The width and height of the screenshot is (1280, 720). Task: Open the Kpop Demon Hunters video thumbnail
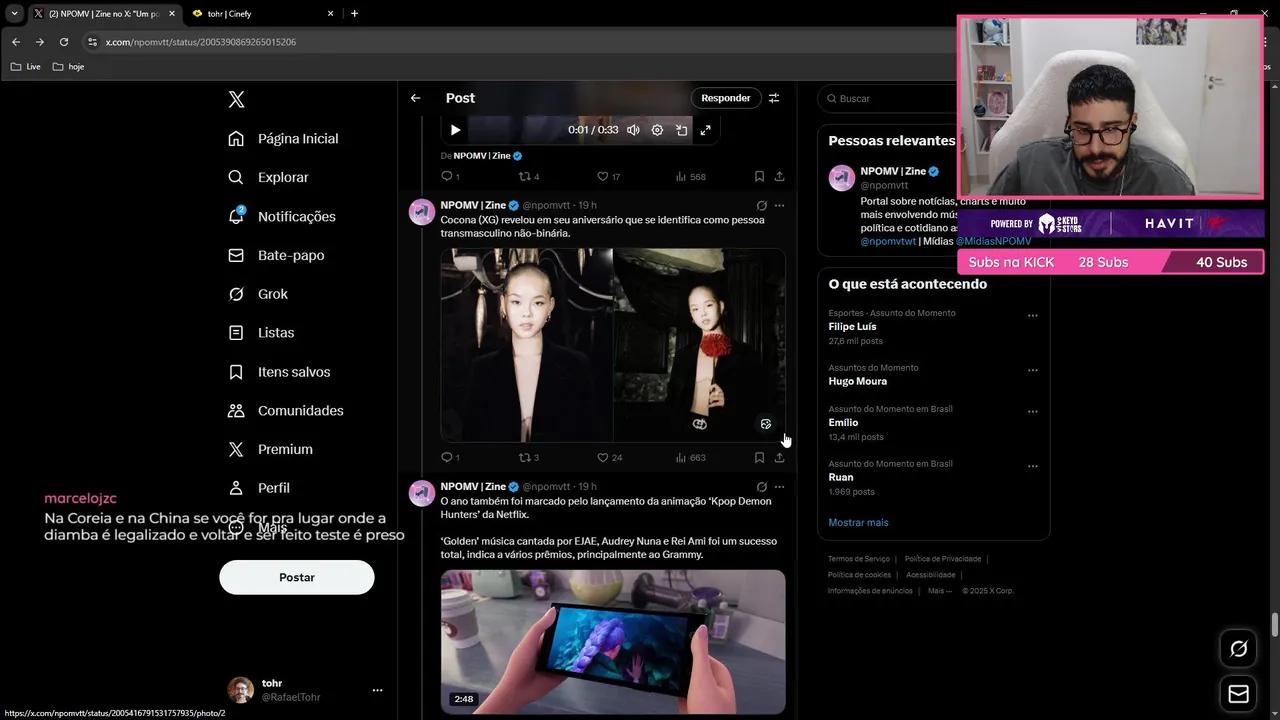pyautogui.click(x=613, y=641)
